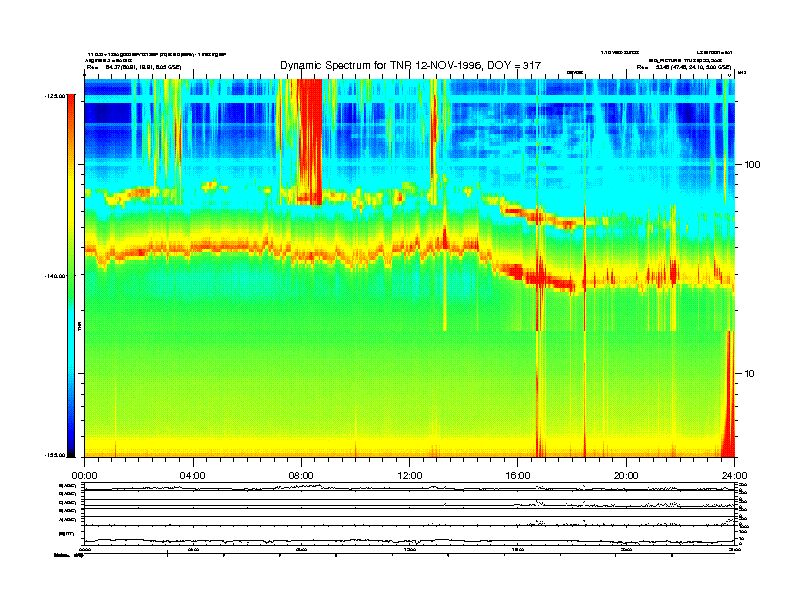The height and width of the screenshot is (612, 792).
Task: Click the 08:00 time label under the spectrogram
Action: click(301, 476)
